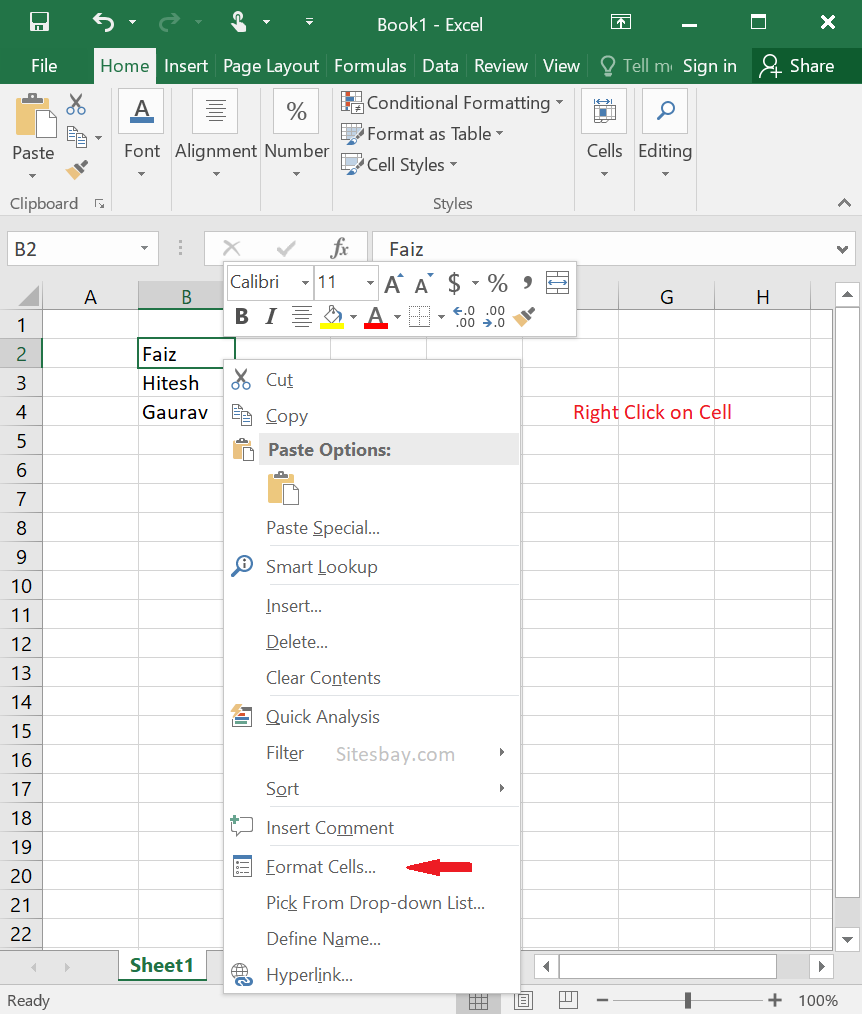Apply red font color in mini toolbar

(x=376, y=317)
